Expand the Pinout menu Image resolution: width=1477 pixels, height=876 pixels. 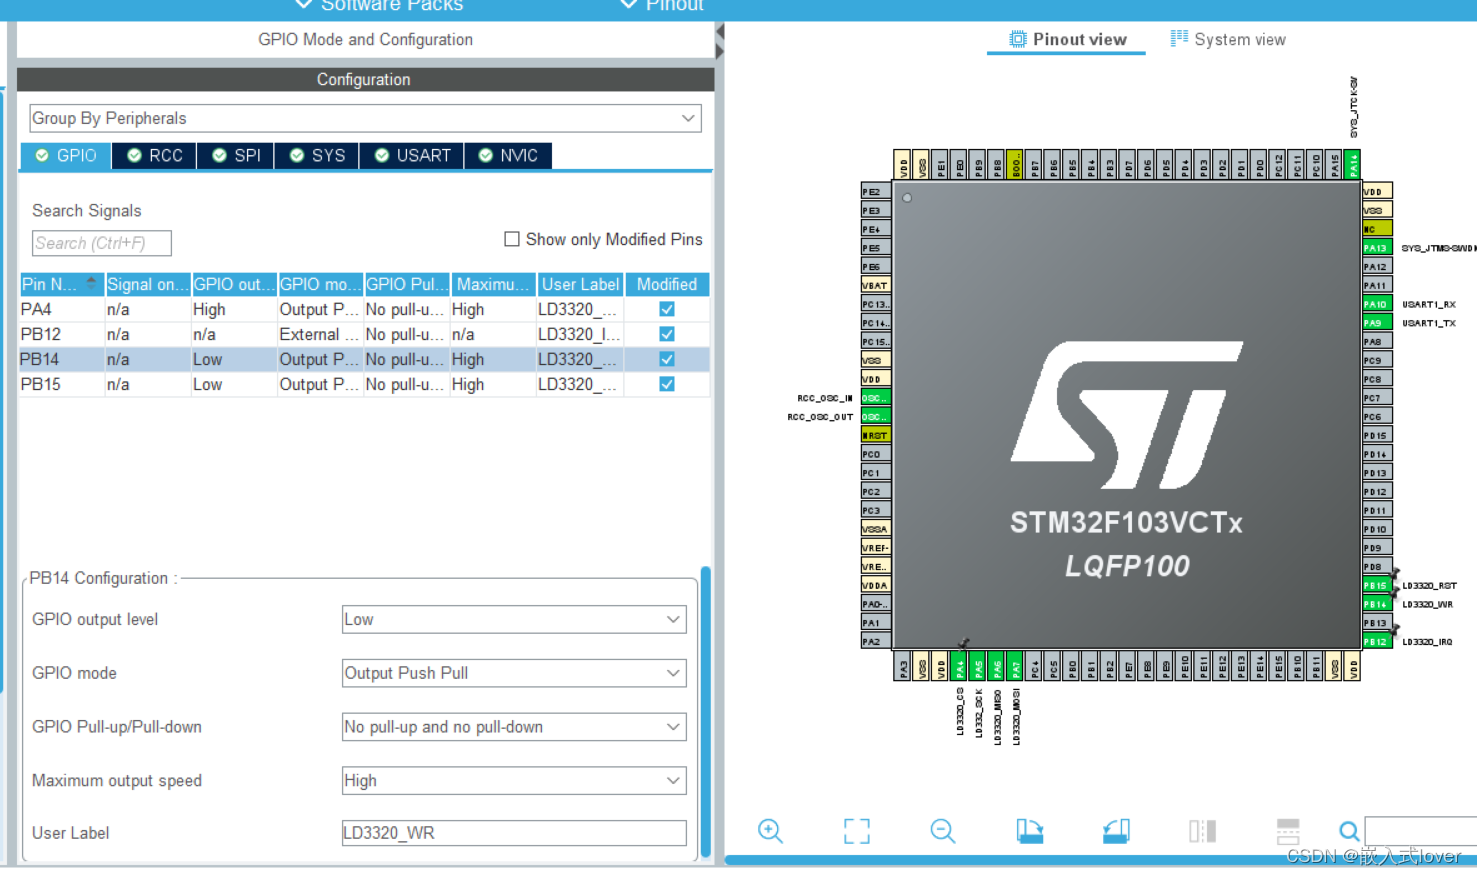[662, 5]
